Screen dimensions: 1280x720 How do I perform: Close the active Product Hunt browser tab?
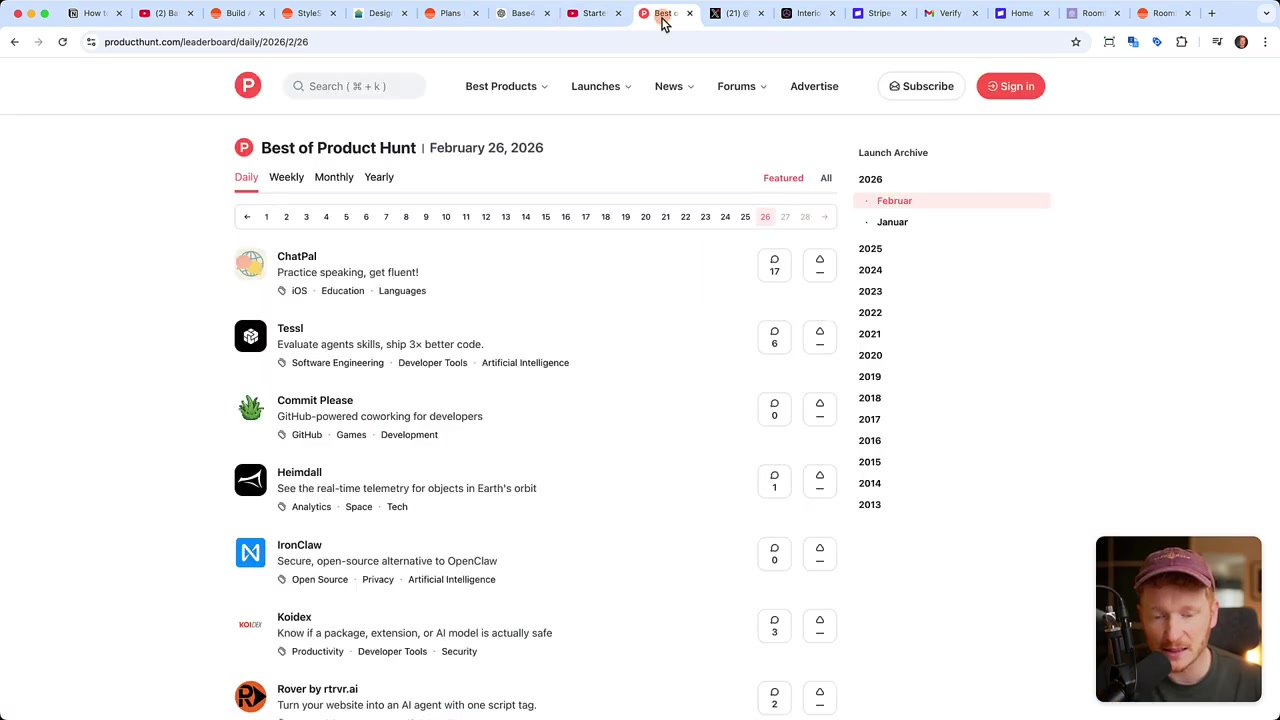coord(689,13)
